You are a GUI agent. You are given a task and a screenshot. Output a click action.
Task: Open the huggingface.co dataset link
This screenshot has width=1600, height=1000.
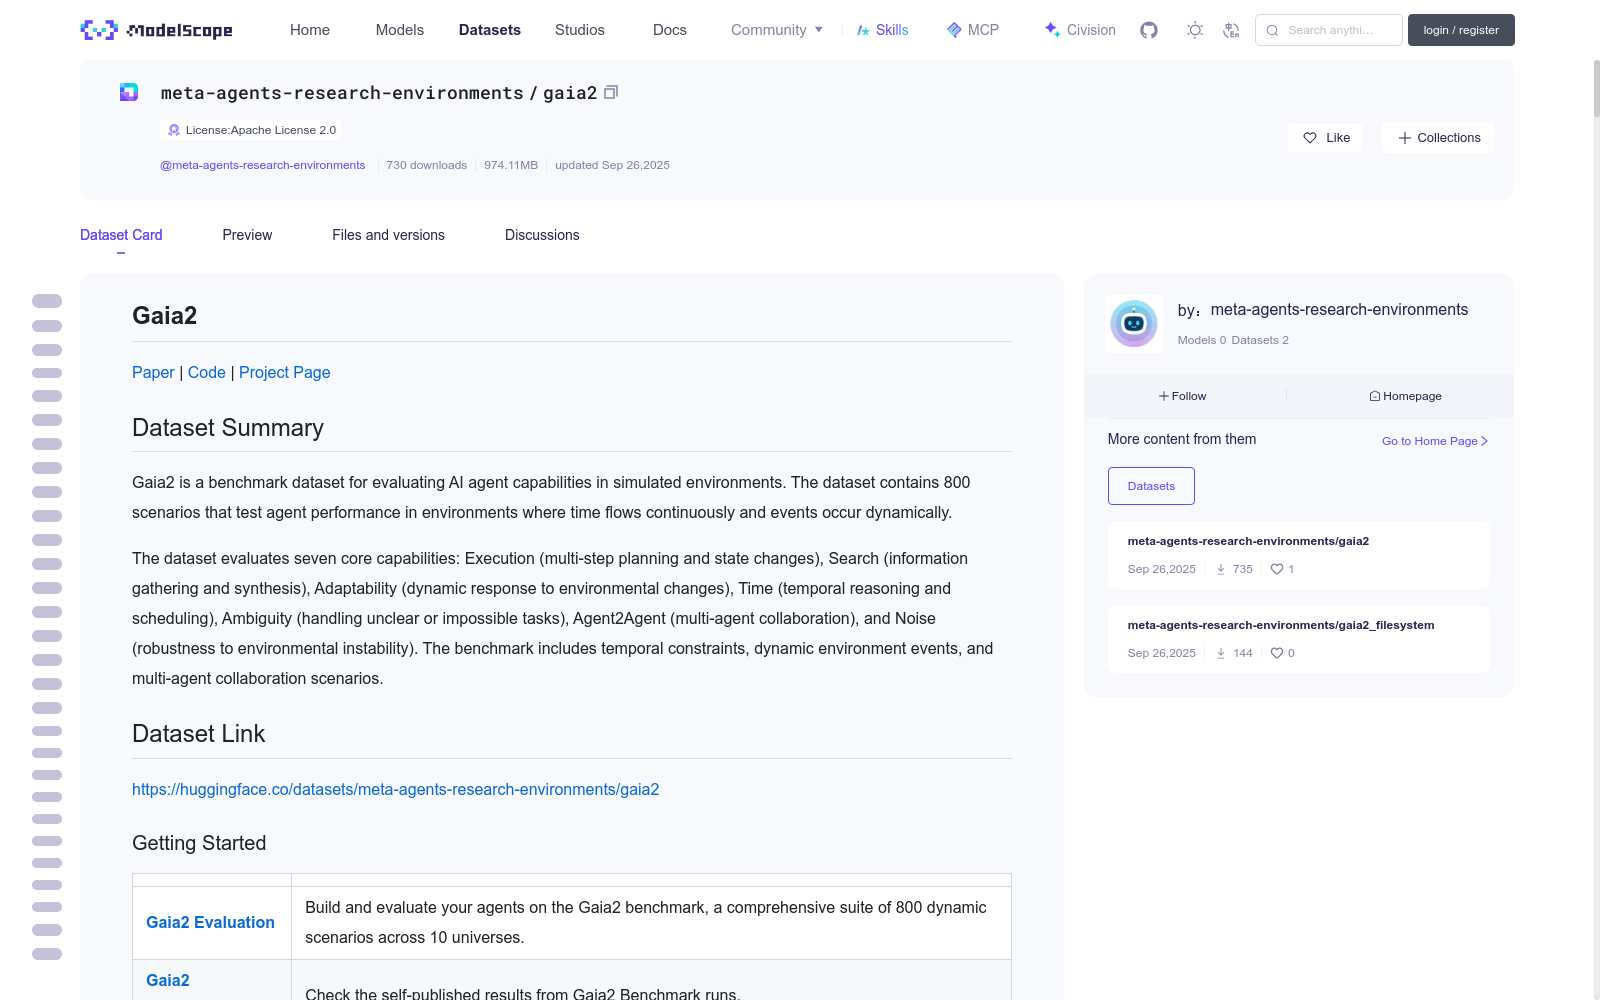(x=396, y=789)
